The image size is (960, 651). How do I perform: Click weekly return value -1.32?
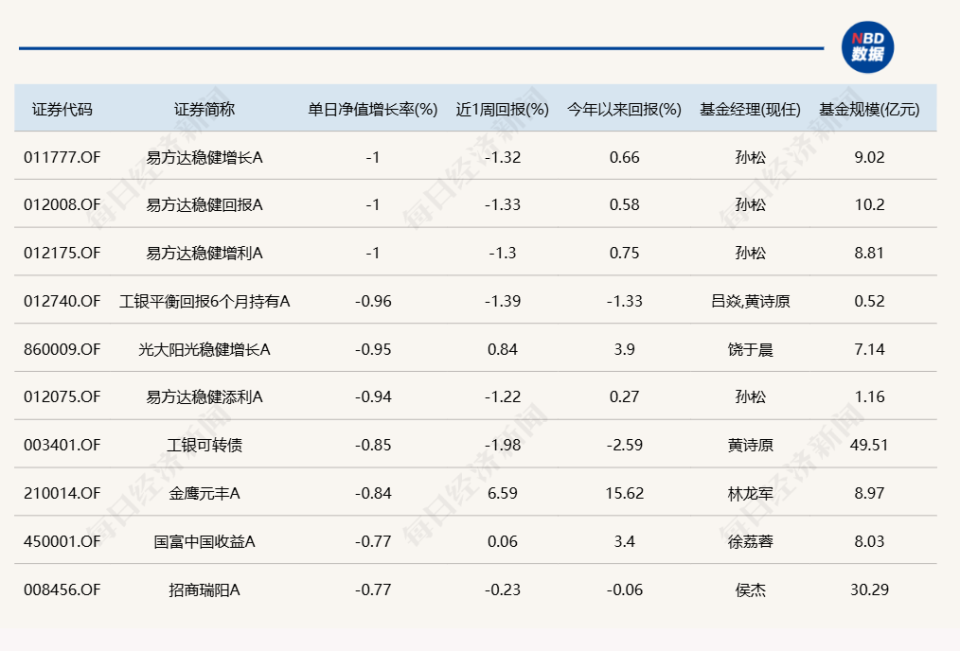tap(503, 157)
